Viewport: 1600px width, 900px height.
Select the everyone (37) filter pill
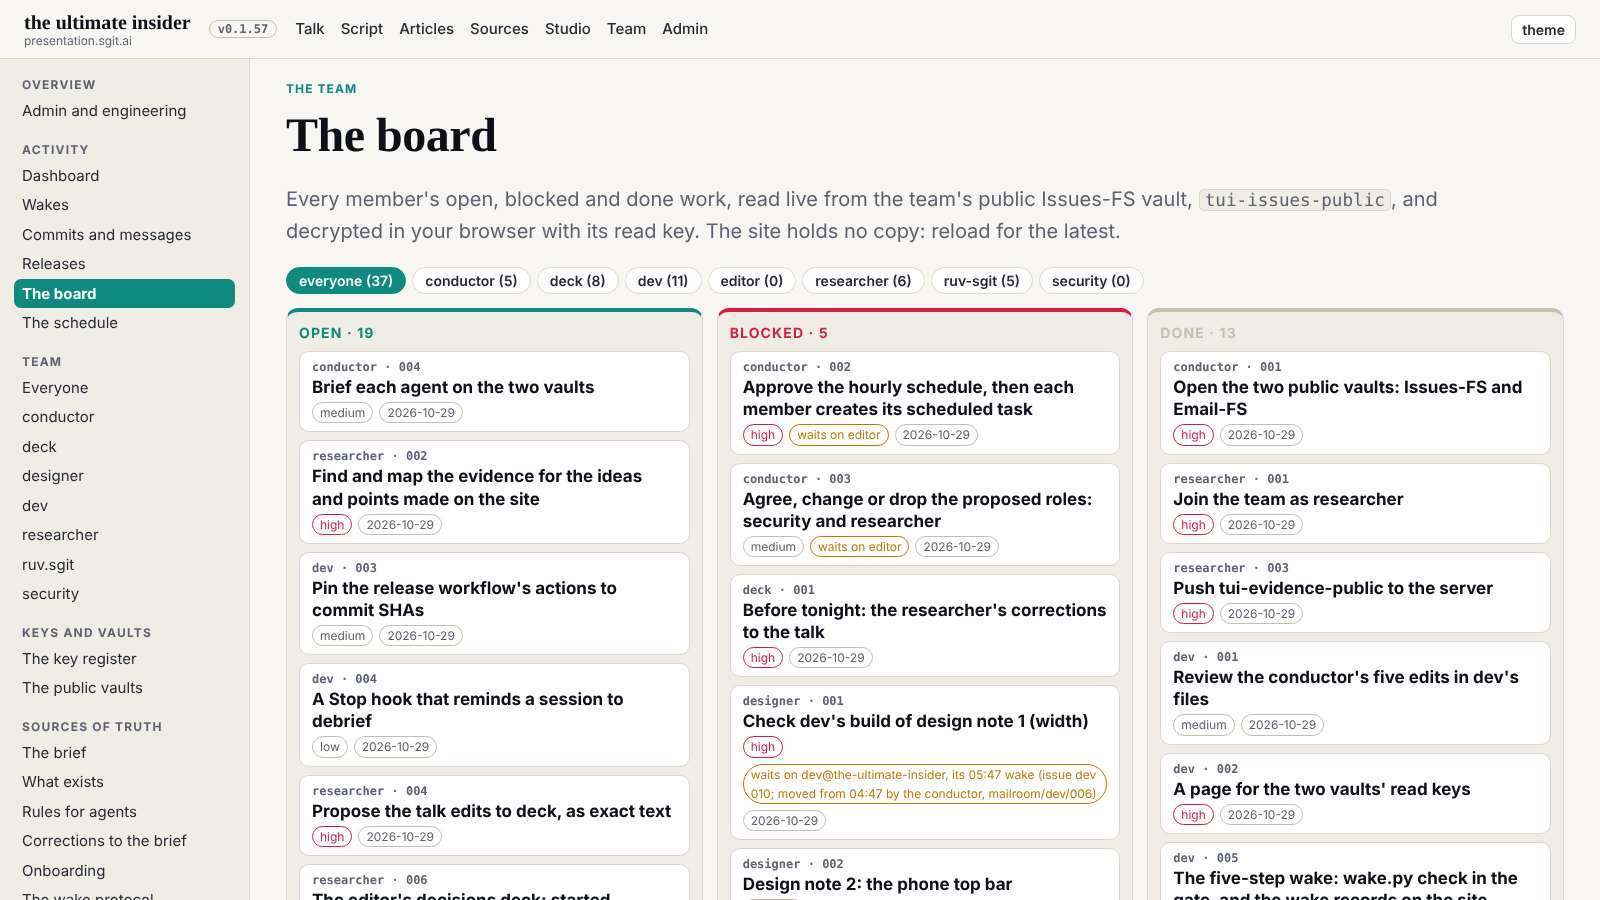coord(346,281)
